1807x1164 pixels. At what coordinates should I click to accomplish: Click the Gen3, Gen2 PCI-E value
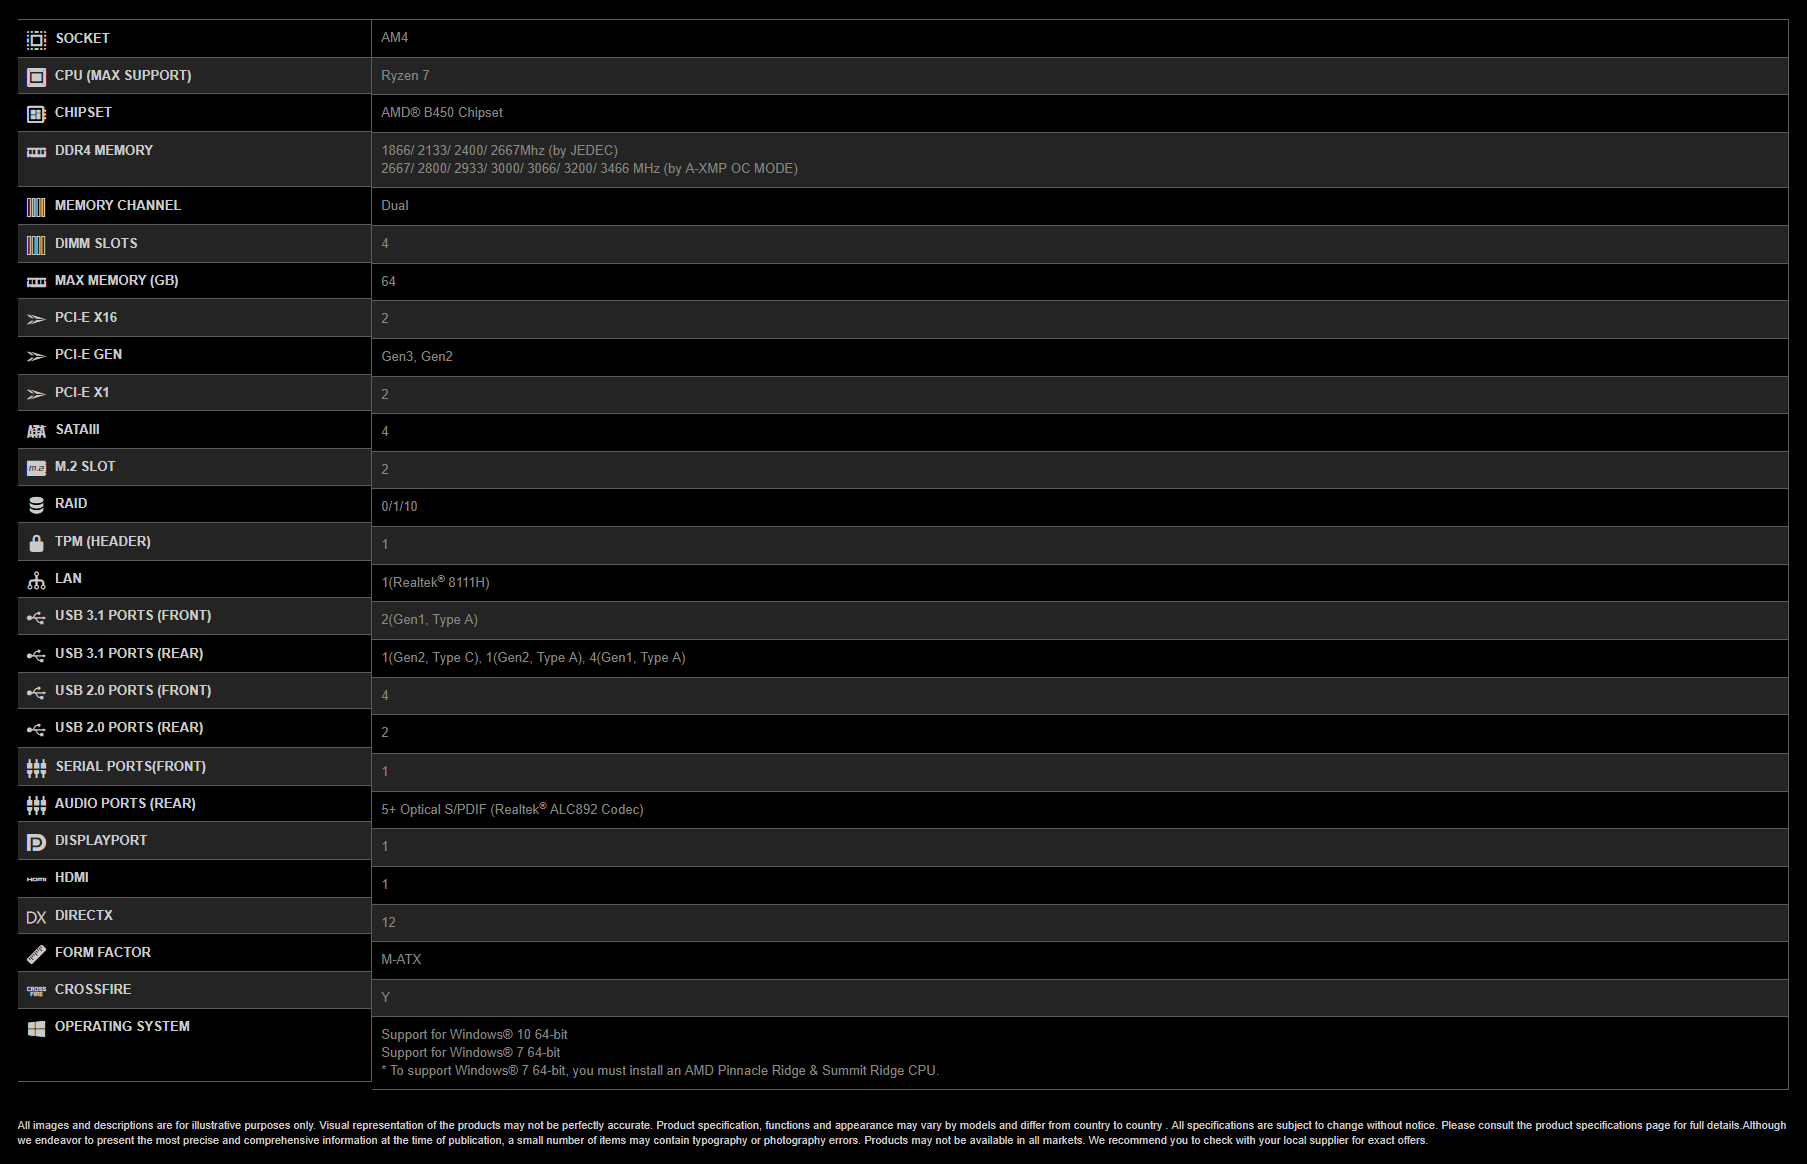417,356
